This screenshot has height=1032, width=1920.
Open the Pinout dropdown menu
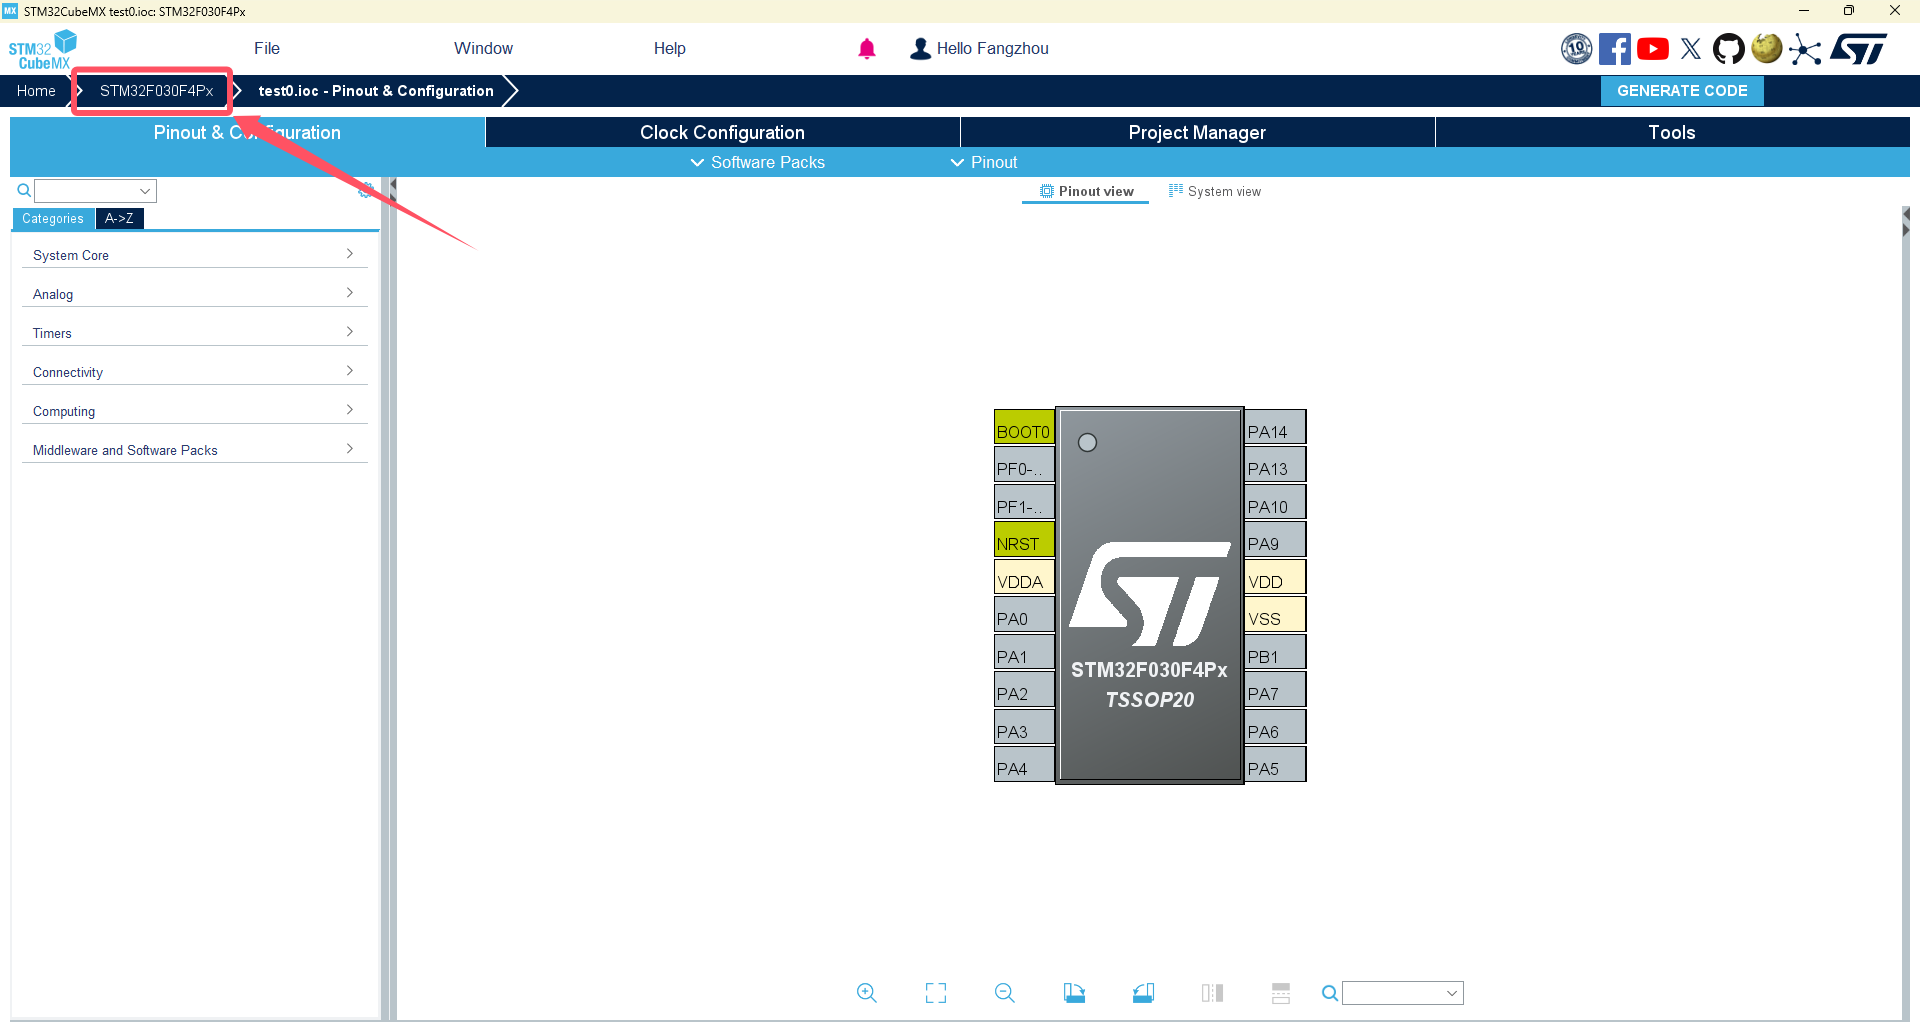984,162
